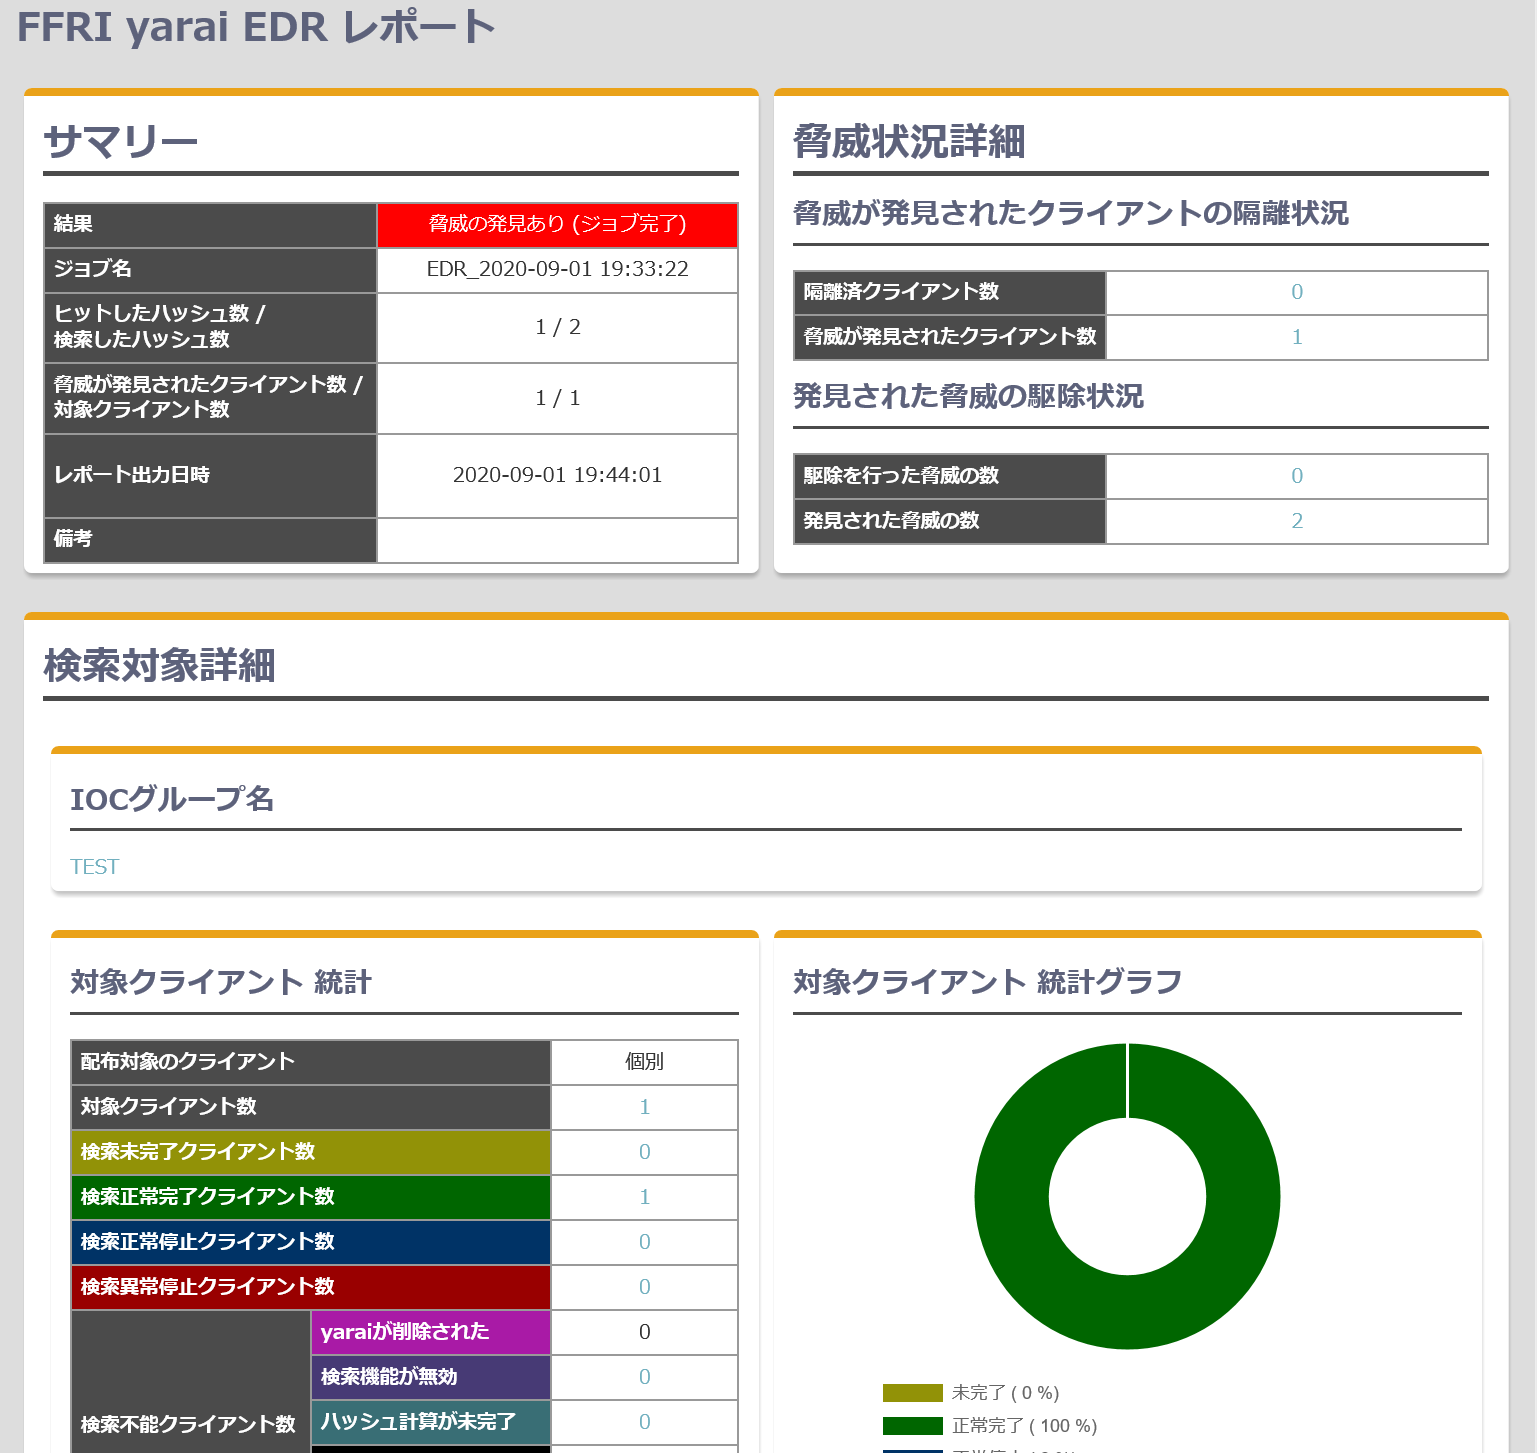Click 検索機能が無効 value 0
The width and height of the screenshot is (1537, 1453).
(x=645, y=1377)
